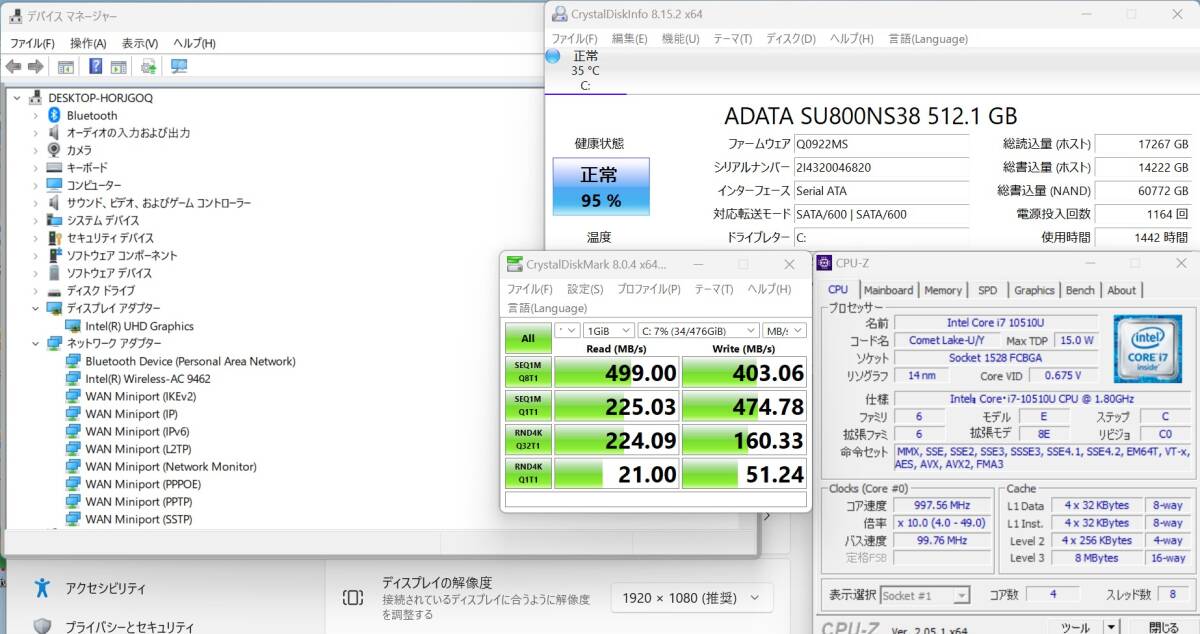The height and width of the screenshot is (634, 1200).
Task: Click the Bluetooth category icon
Action: point(54,115)
